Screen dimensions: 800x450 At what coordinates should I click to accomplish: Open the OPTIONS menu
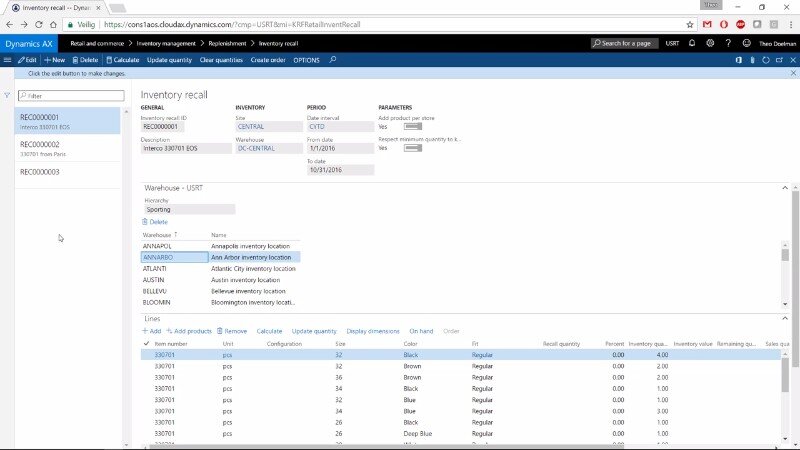tap(306, 60)
